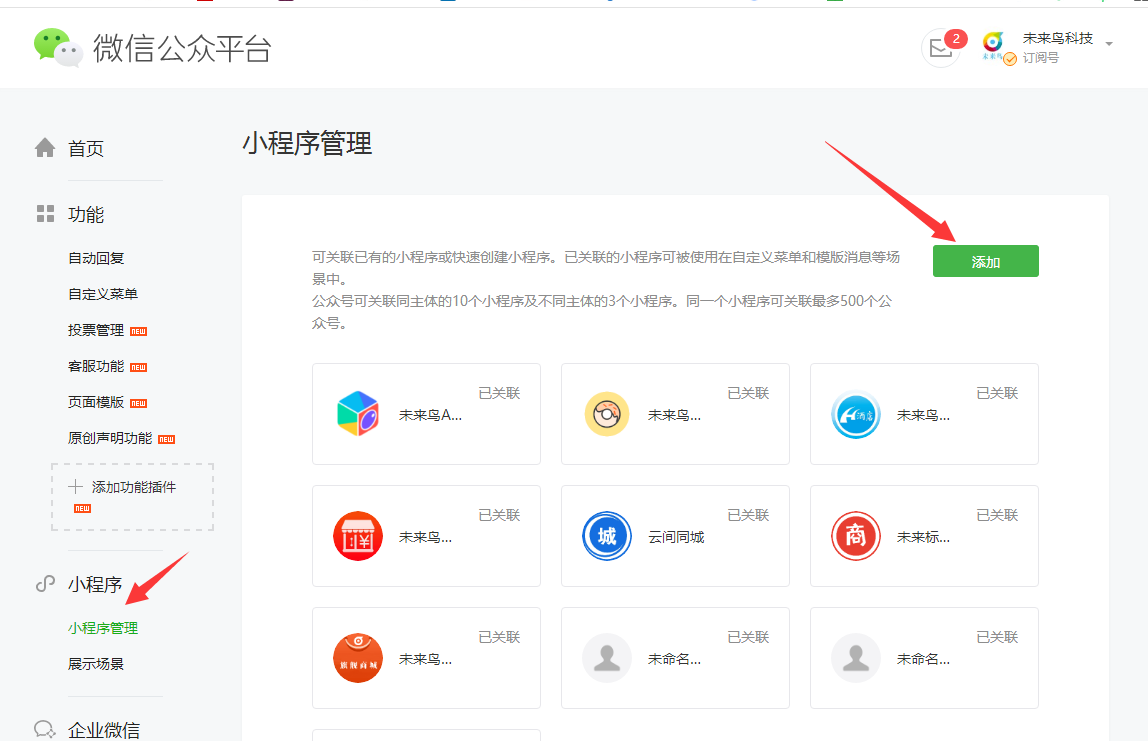
Task: Click the plus icon beside 添加功能插件
Action: point(75,487)
